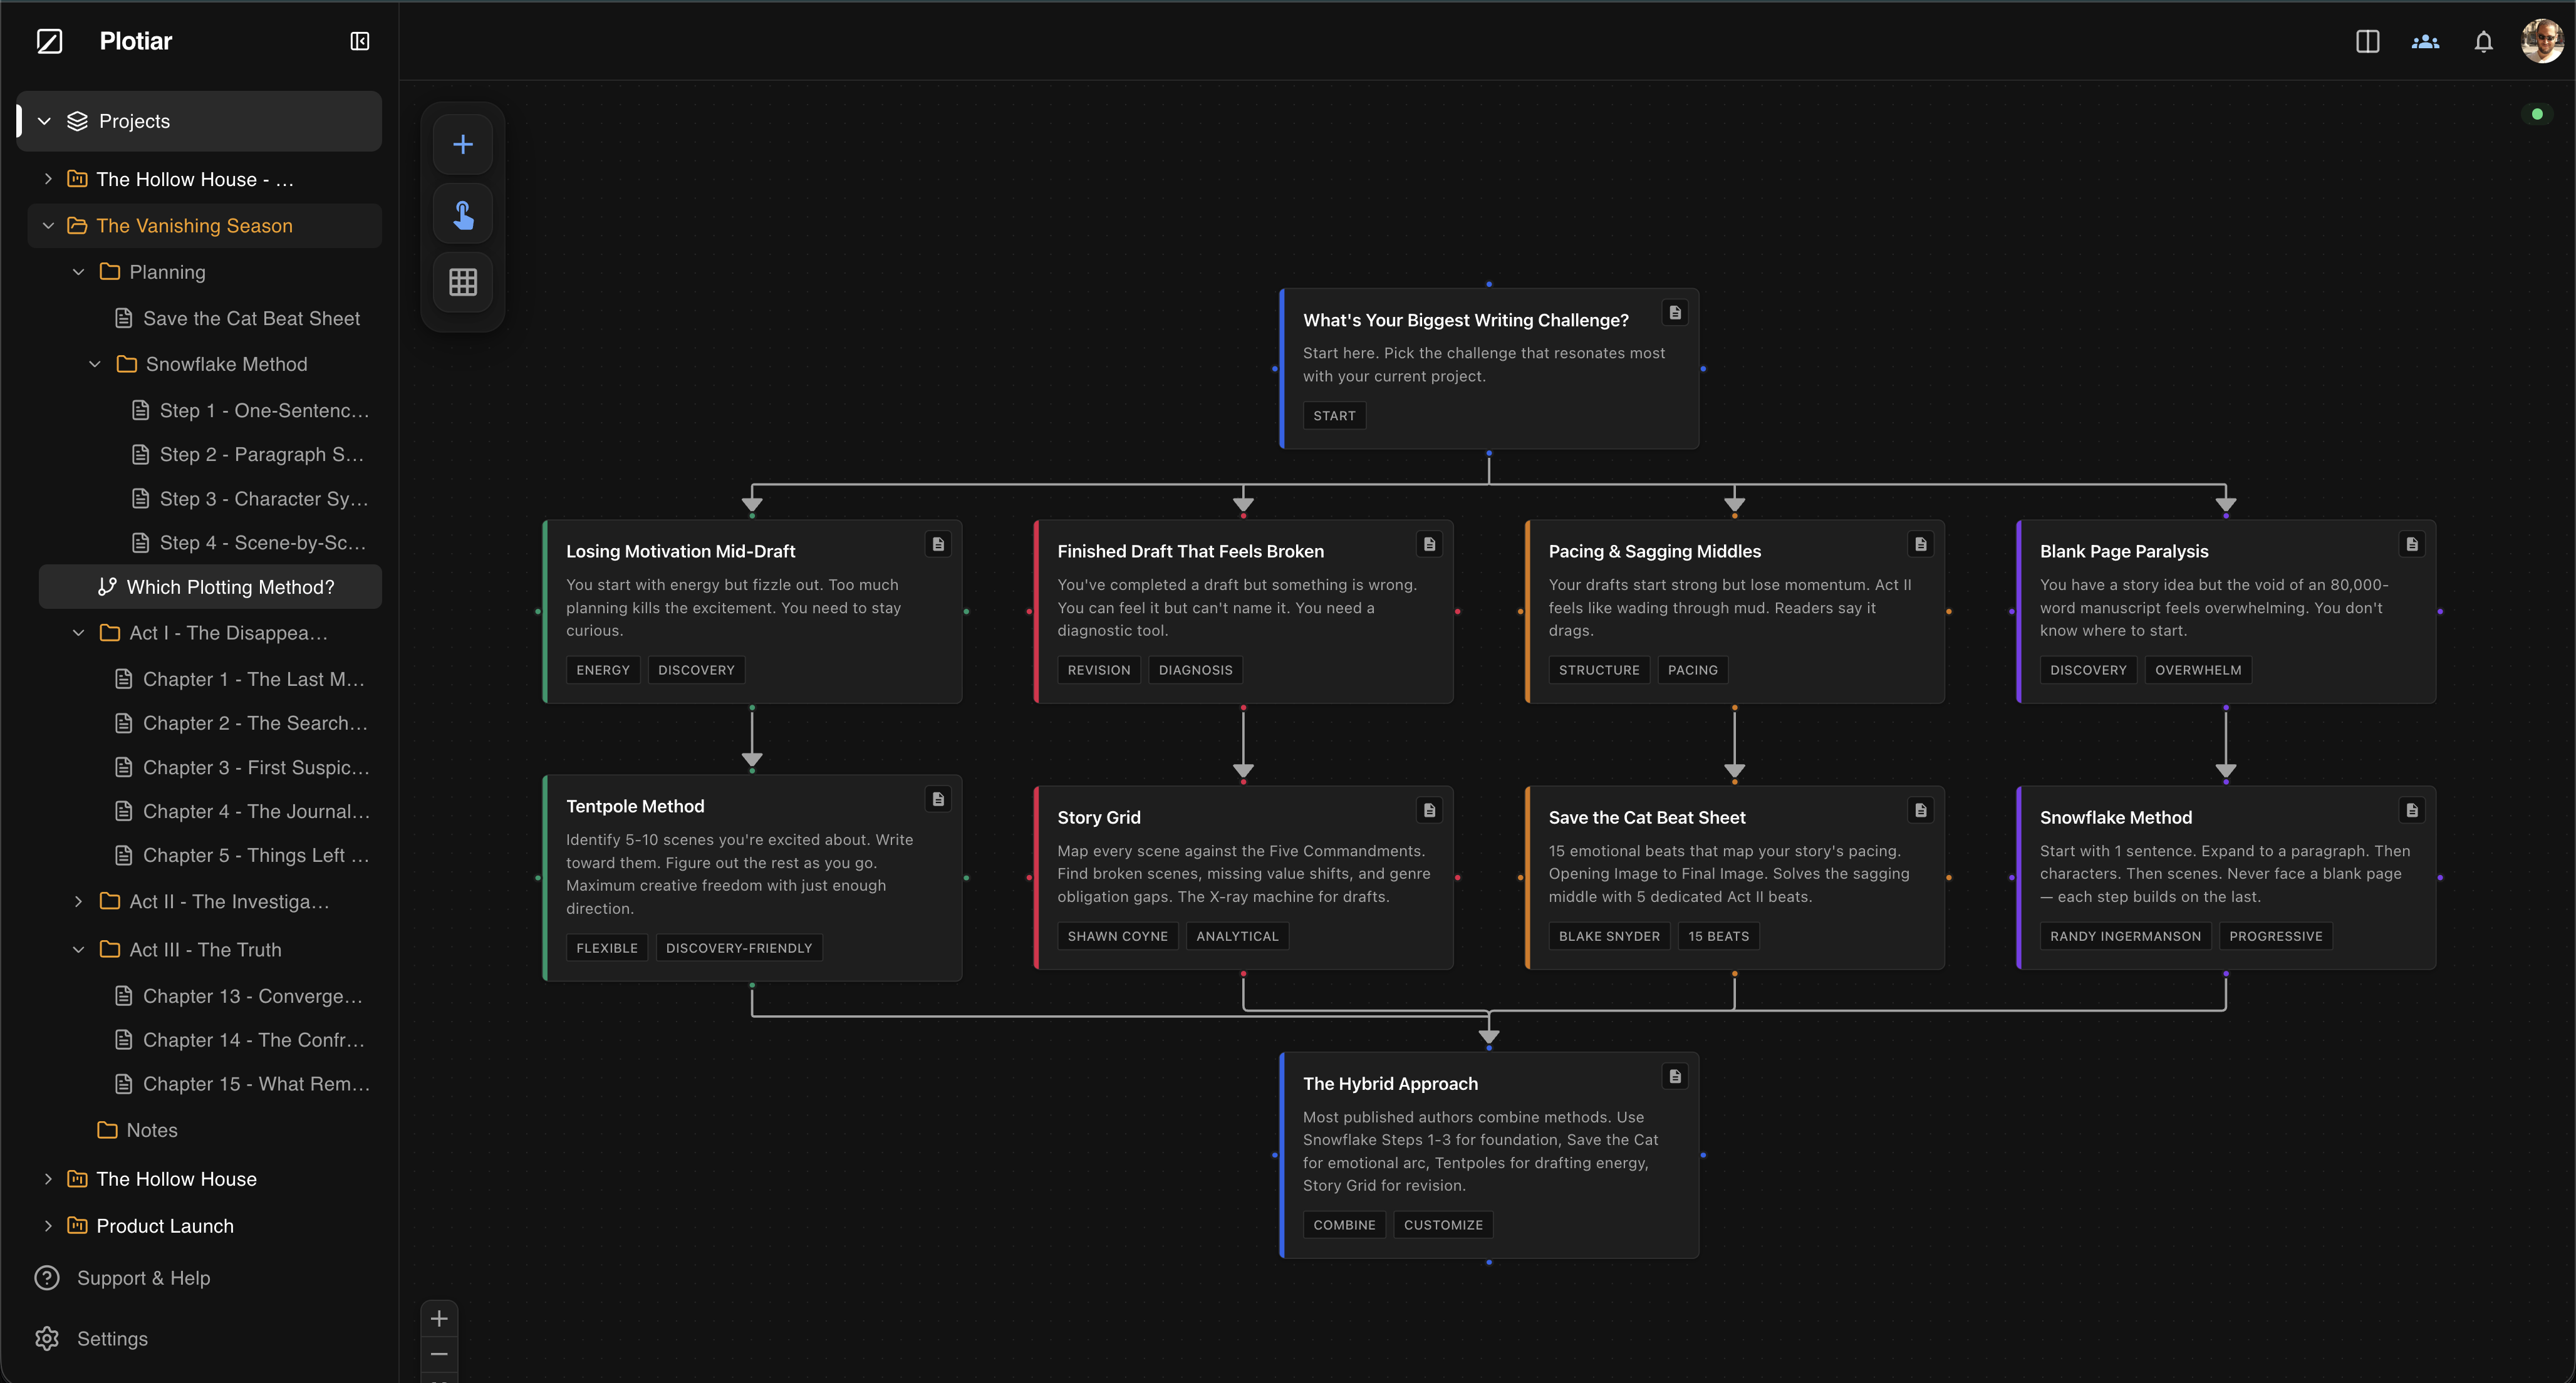2576x1383 pixels.
Task: Click the COMBINE tag on The Hybrid Approach
Action: point(1344,1224)
